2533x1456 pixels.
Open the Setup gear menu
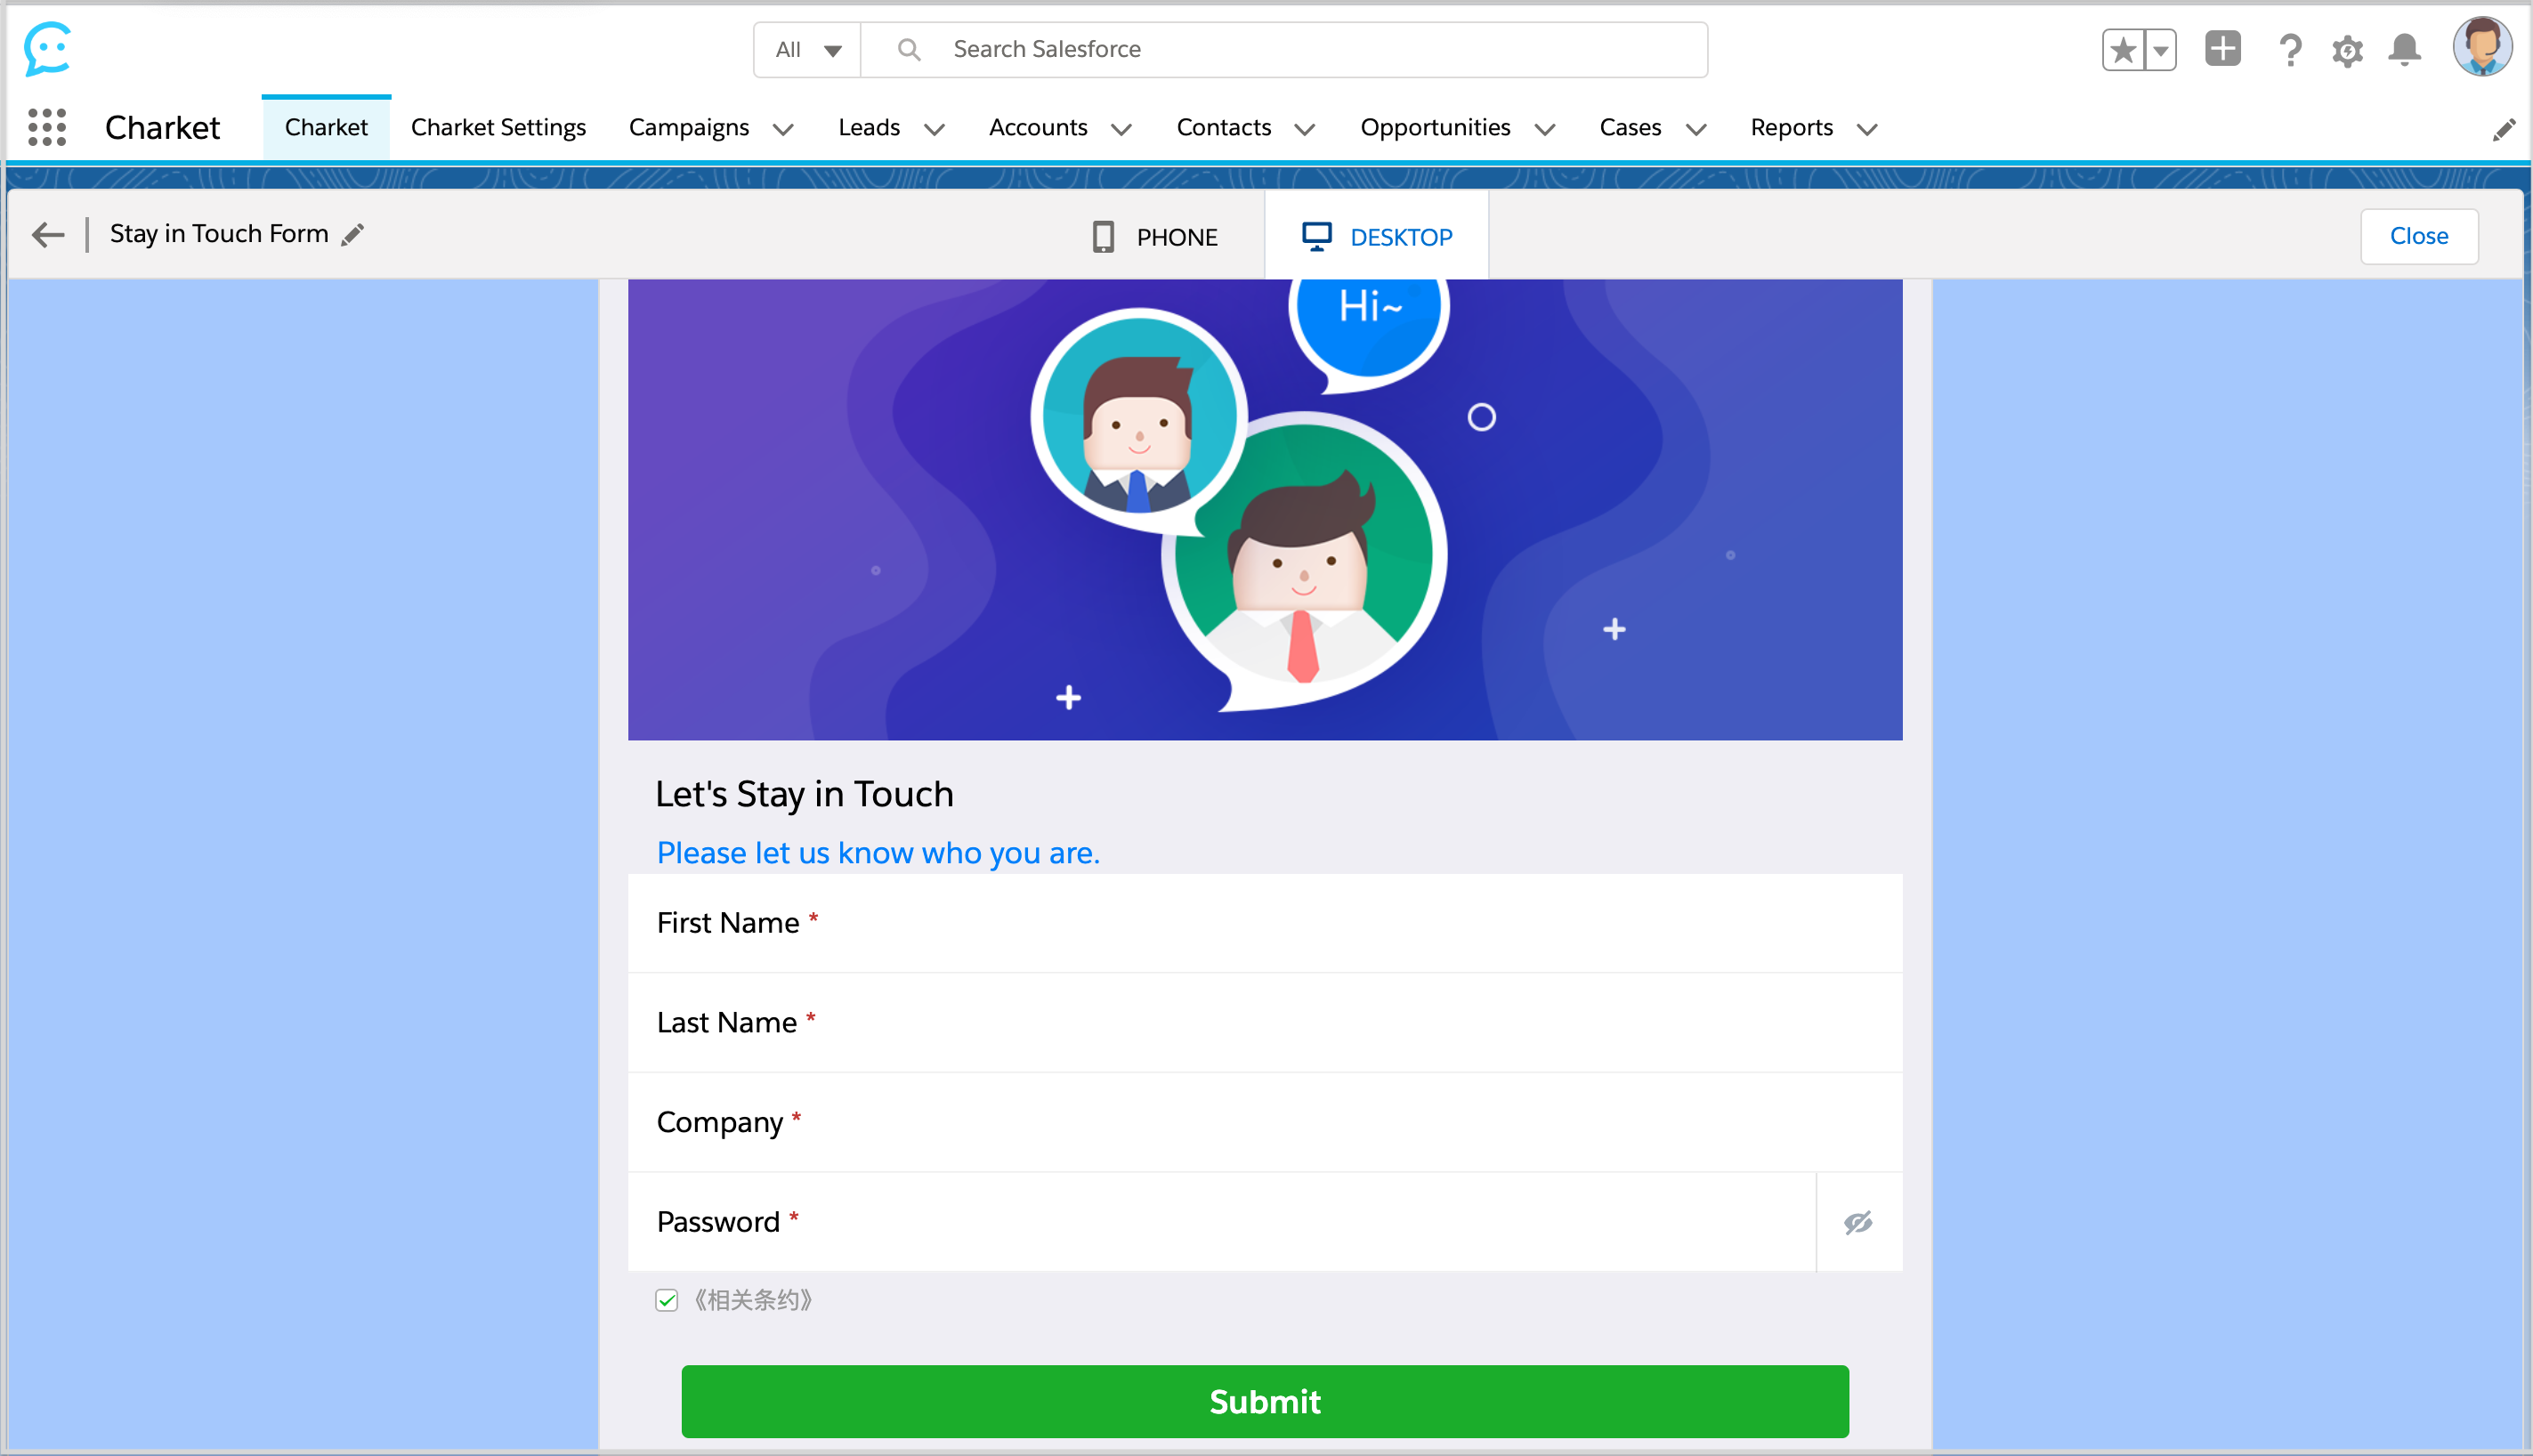coord(2347,50)
